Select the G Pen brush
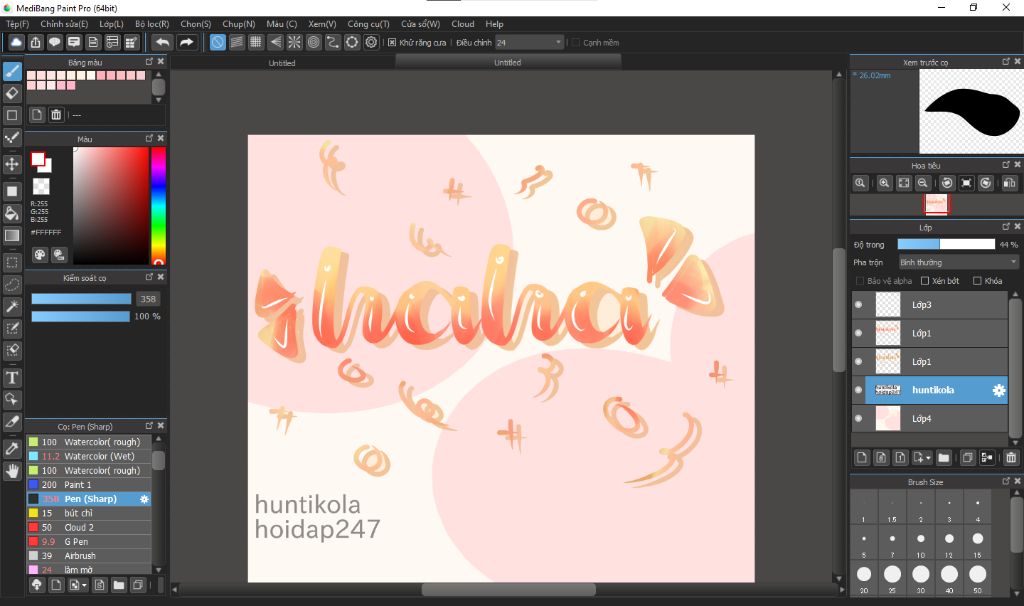 pyautogui.click(x=89, y=541)
